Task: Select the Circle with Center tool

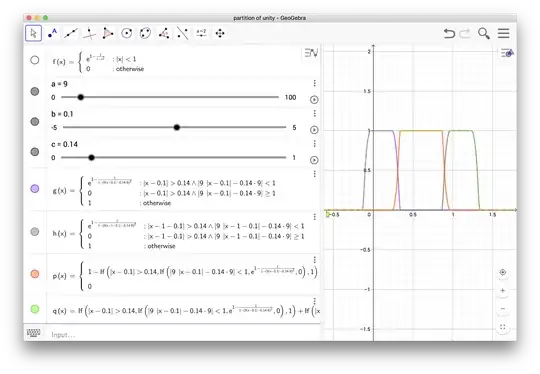Action: (127, 33)
